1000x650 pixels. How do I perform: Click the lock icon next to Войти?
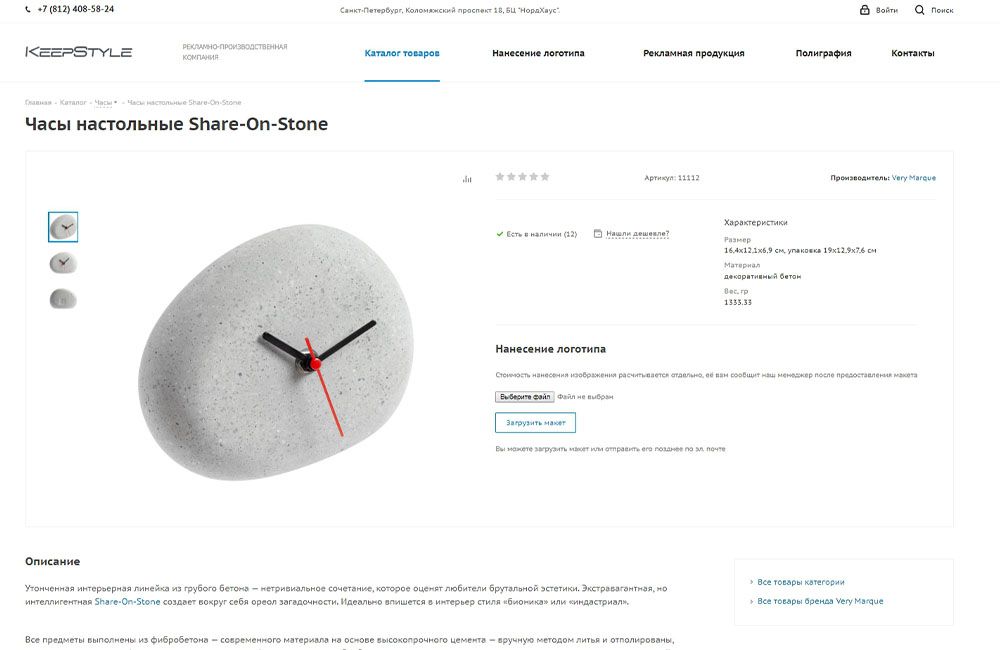point(865,10)
